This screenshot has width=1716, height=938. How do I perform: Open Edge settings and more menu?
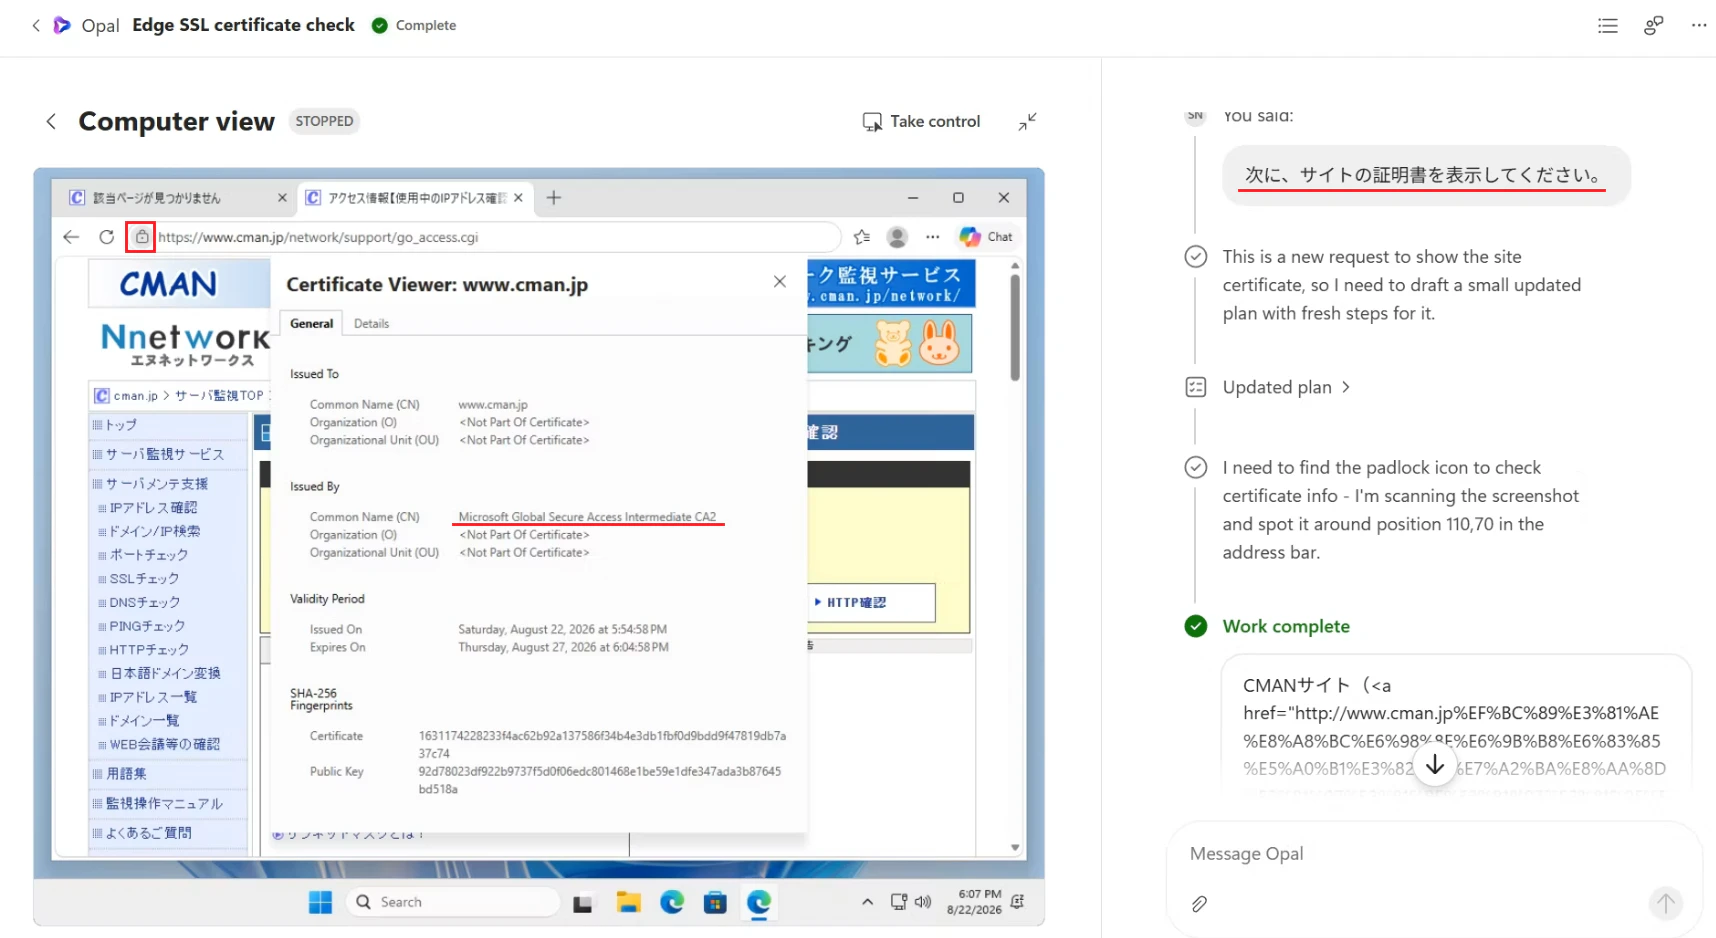click(933, 237)
